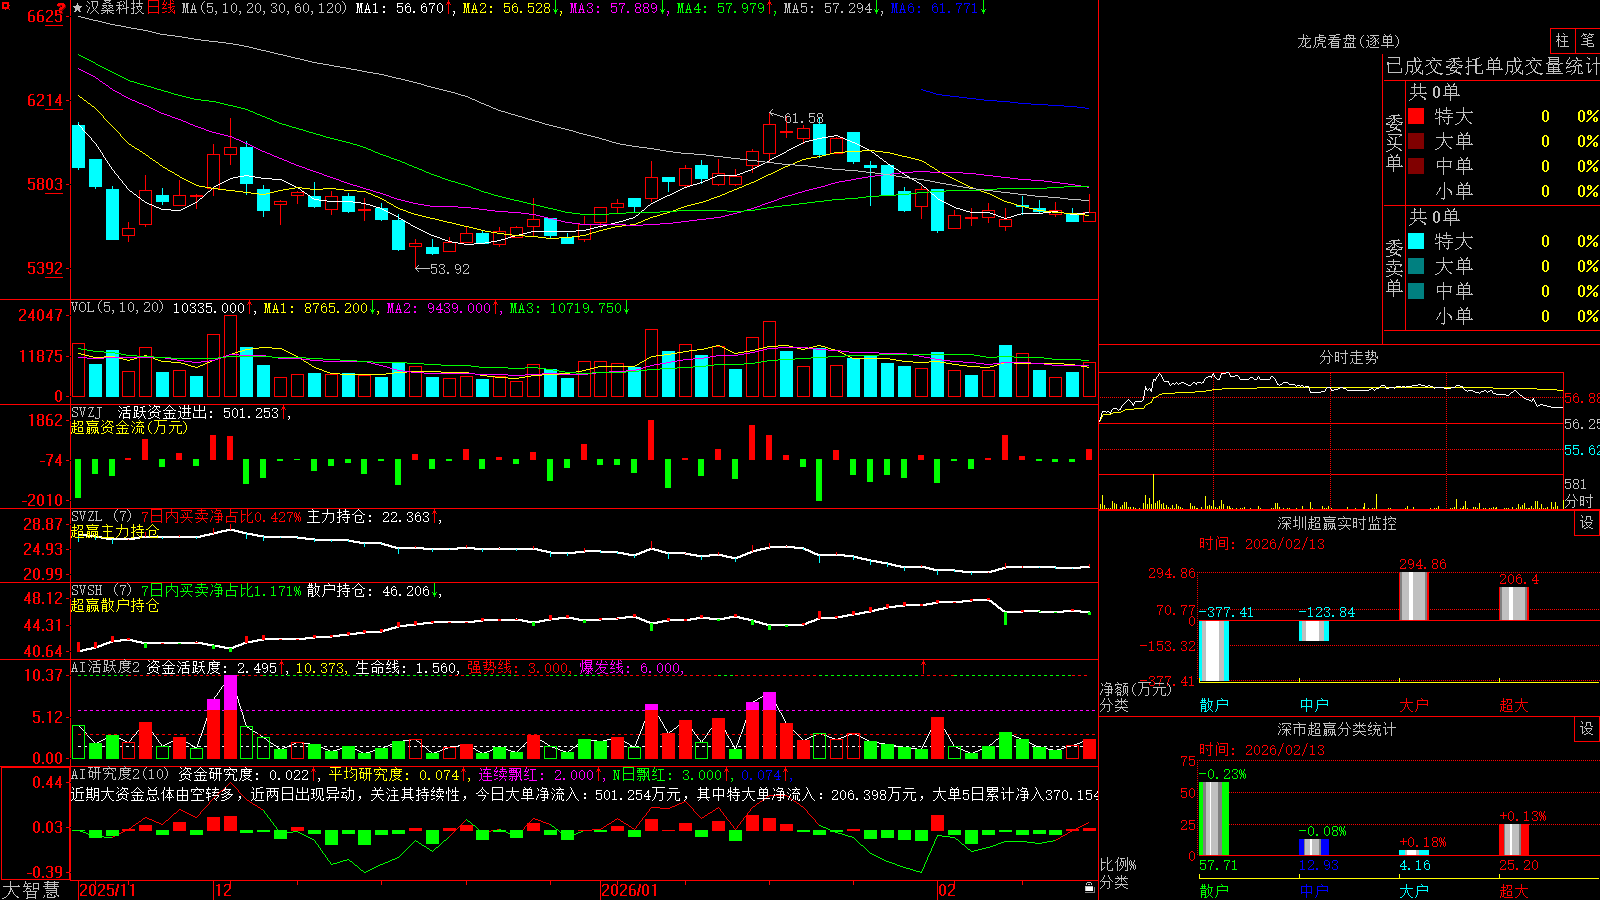1600x900 pixels.
Task: Click the 中户 12.93 bar in 分类统计
Action: coord(1314,848)
